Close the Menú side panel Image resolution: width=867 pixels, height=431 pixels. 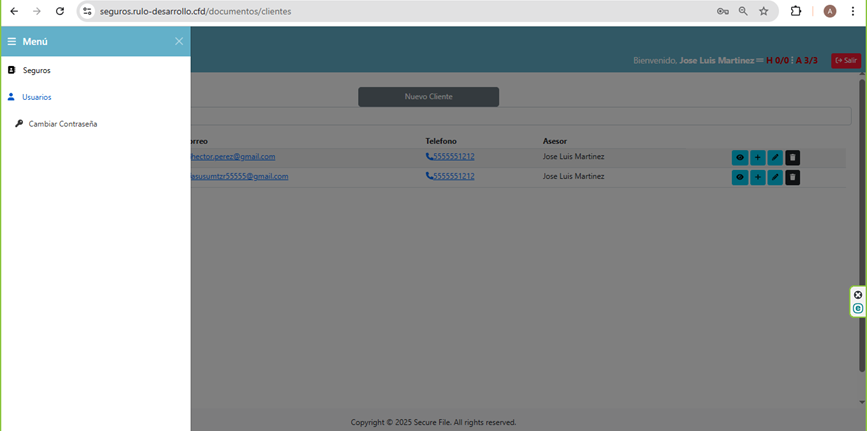[x=179, y=41]
